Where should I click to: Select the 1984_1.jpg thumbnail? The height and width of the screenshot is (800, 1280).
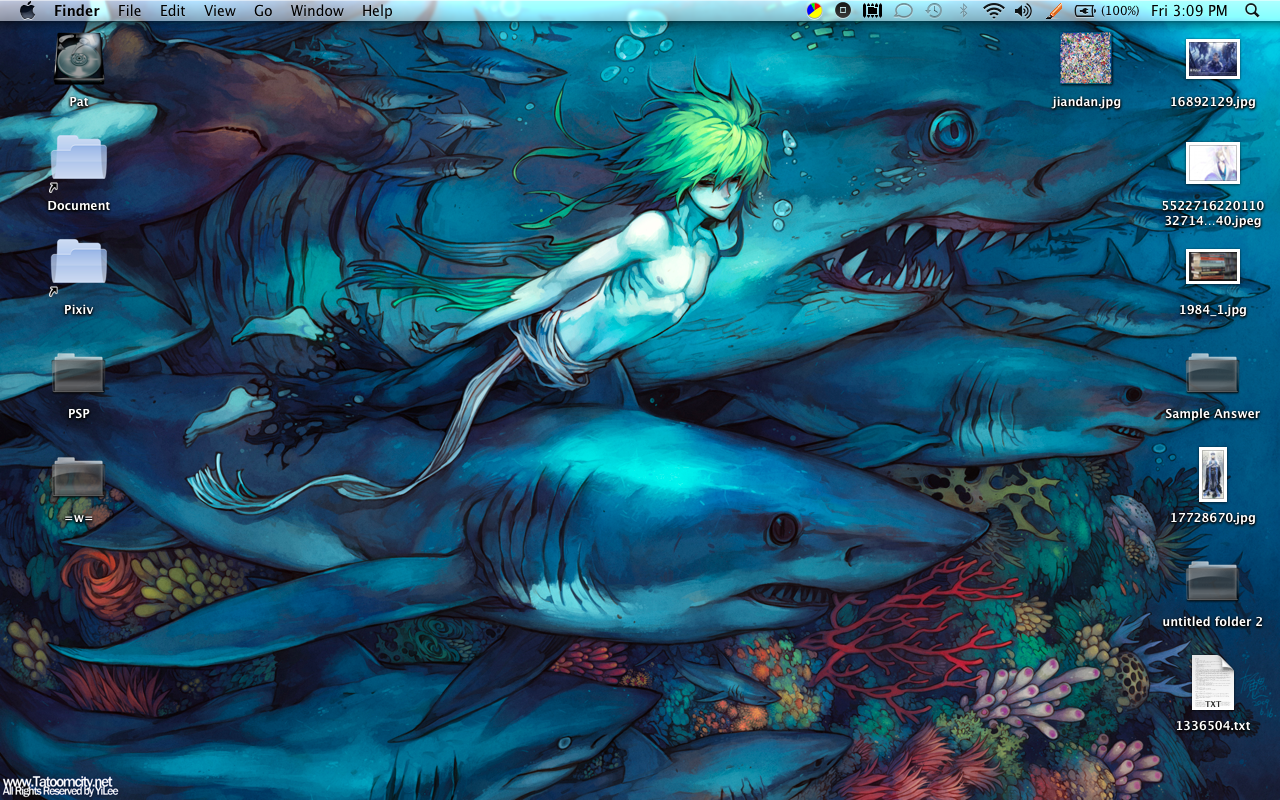pyautogui.click(x=1213, y=267)
